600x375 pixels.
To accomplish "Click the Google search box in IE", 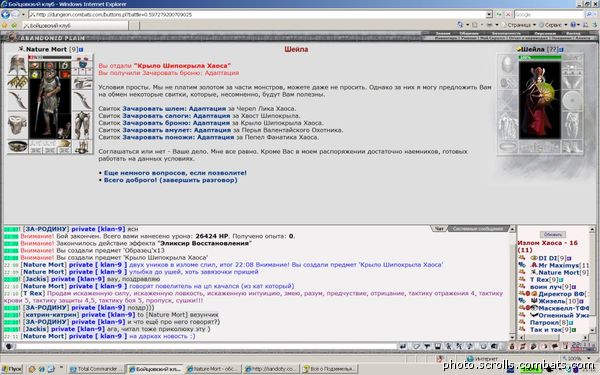I will (x=549, y=15).
